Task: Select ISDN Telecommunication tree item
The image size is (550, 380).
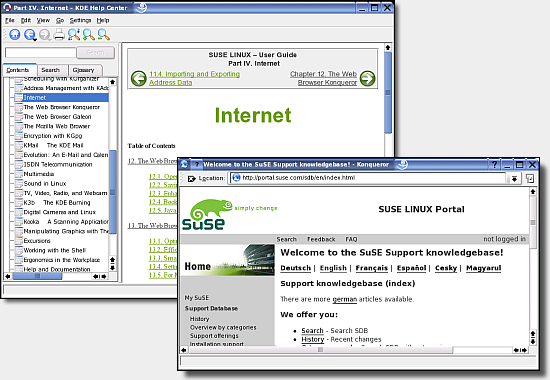Action: [x=58, y=164]
